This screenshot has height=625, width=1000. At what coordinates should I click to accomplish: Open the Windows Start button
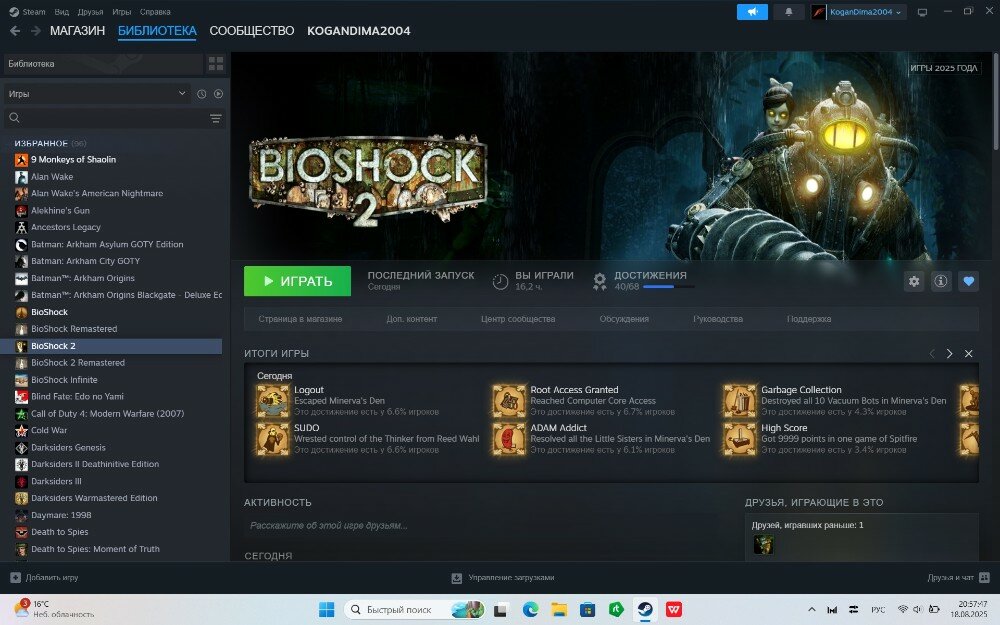coord(327,610)
